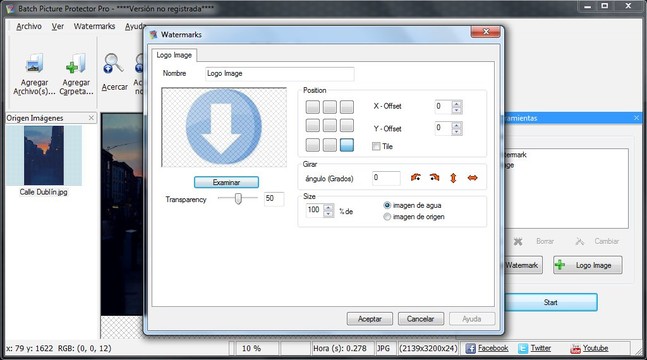Click the Ayuda button in Watermarks dialog

pyautogui.click(x=472, y=319)
